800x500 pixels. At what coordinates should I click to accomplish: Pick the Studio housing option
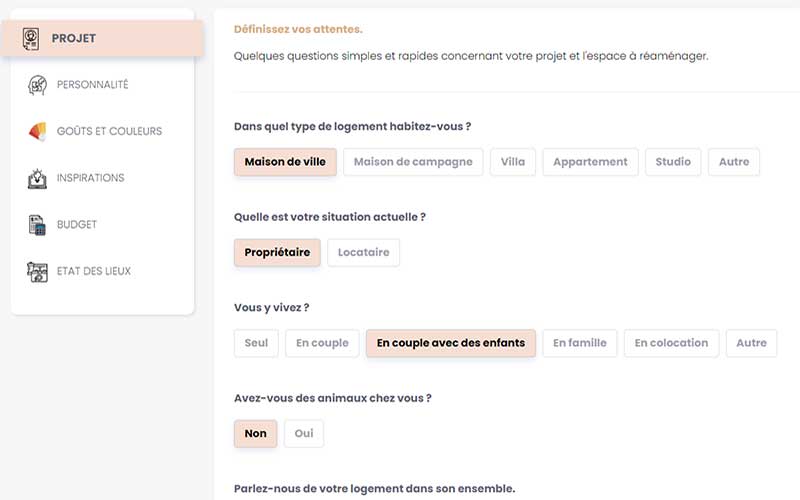pos(673,162)
